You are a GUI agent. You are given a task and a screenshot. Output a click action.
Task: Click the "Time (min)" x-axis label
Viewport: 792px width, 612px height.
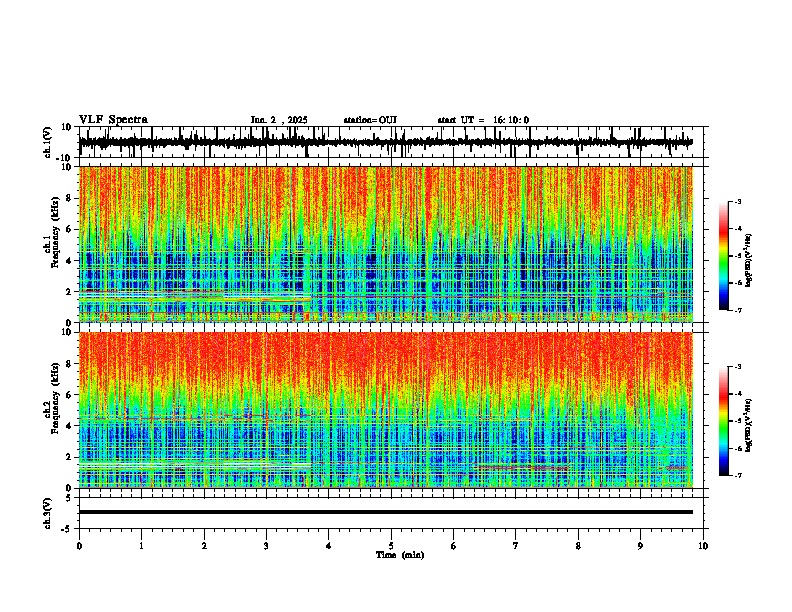(x=400, y=555)
